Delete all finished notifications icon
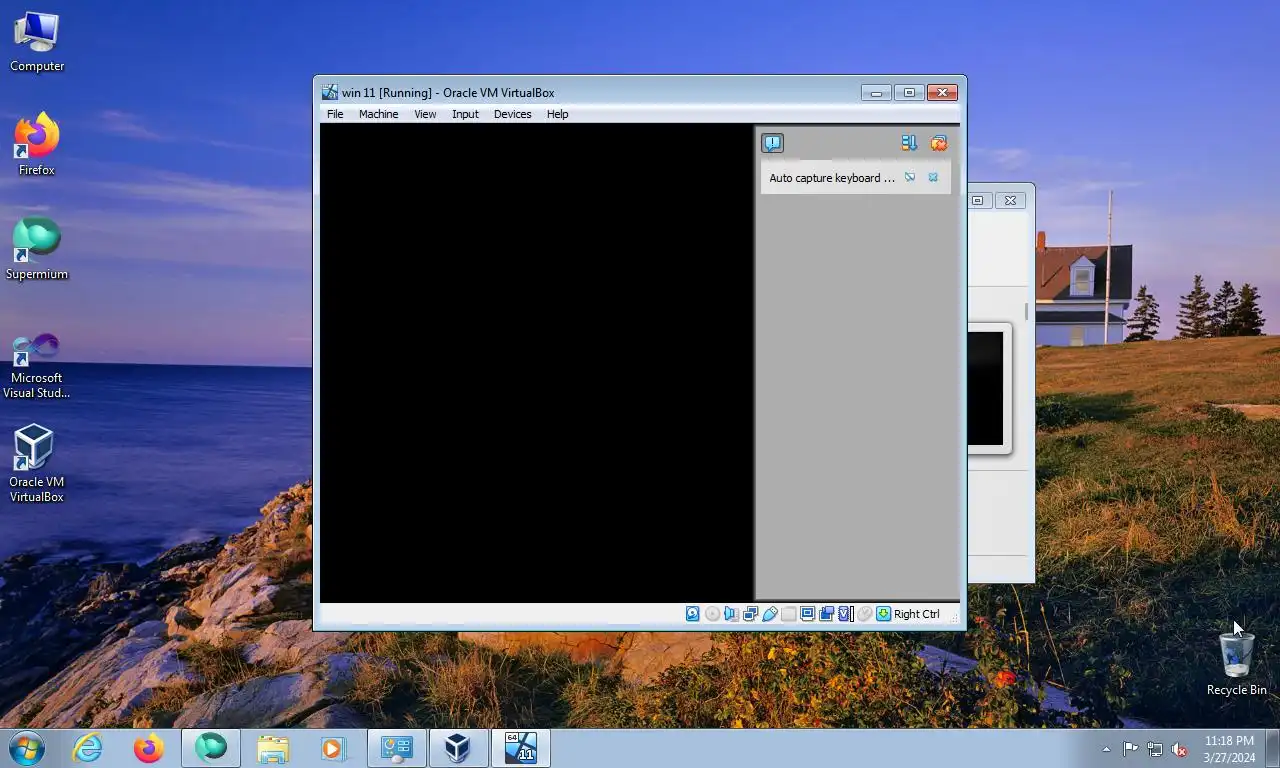 938,143
